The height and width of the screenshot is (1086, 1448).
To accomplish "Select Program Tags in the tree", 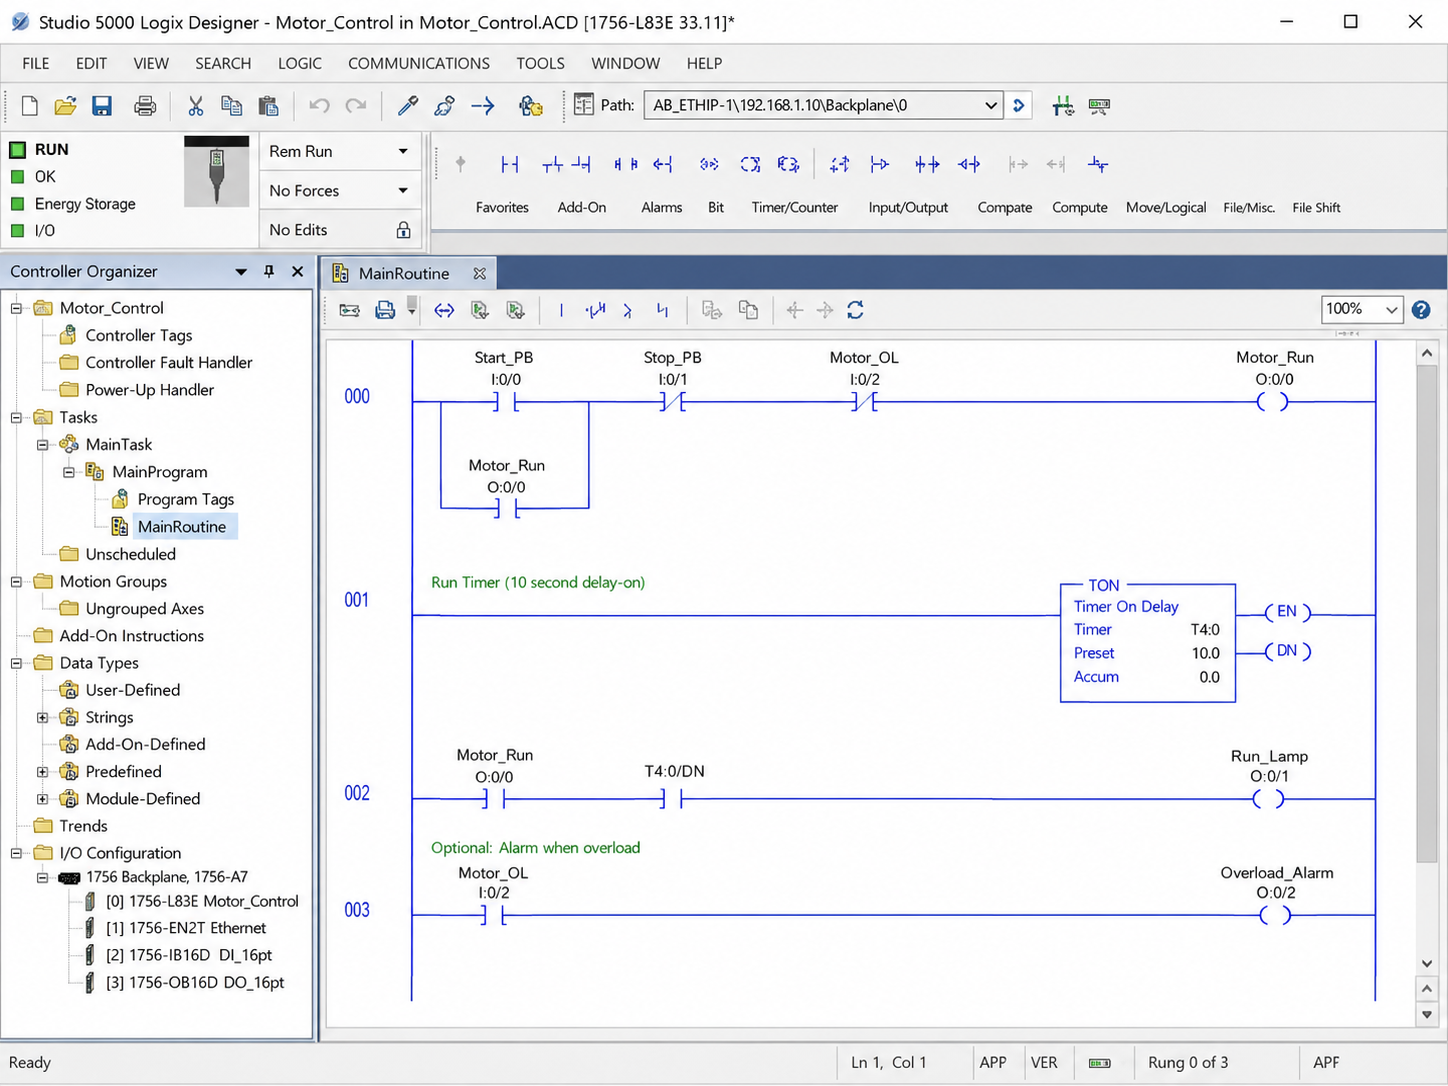I will (186, 499).
